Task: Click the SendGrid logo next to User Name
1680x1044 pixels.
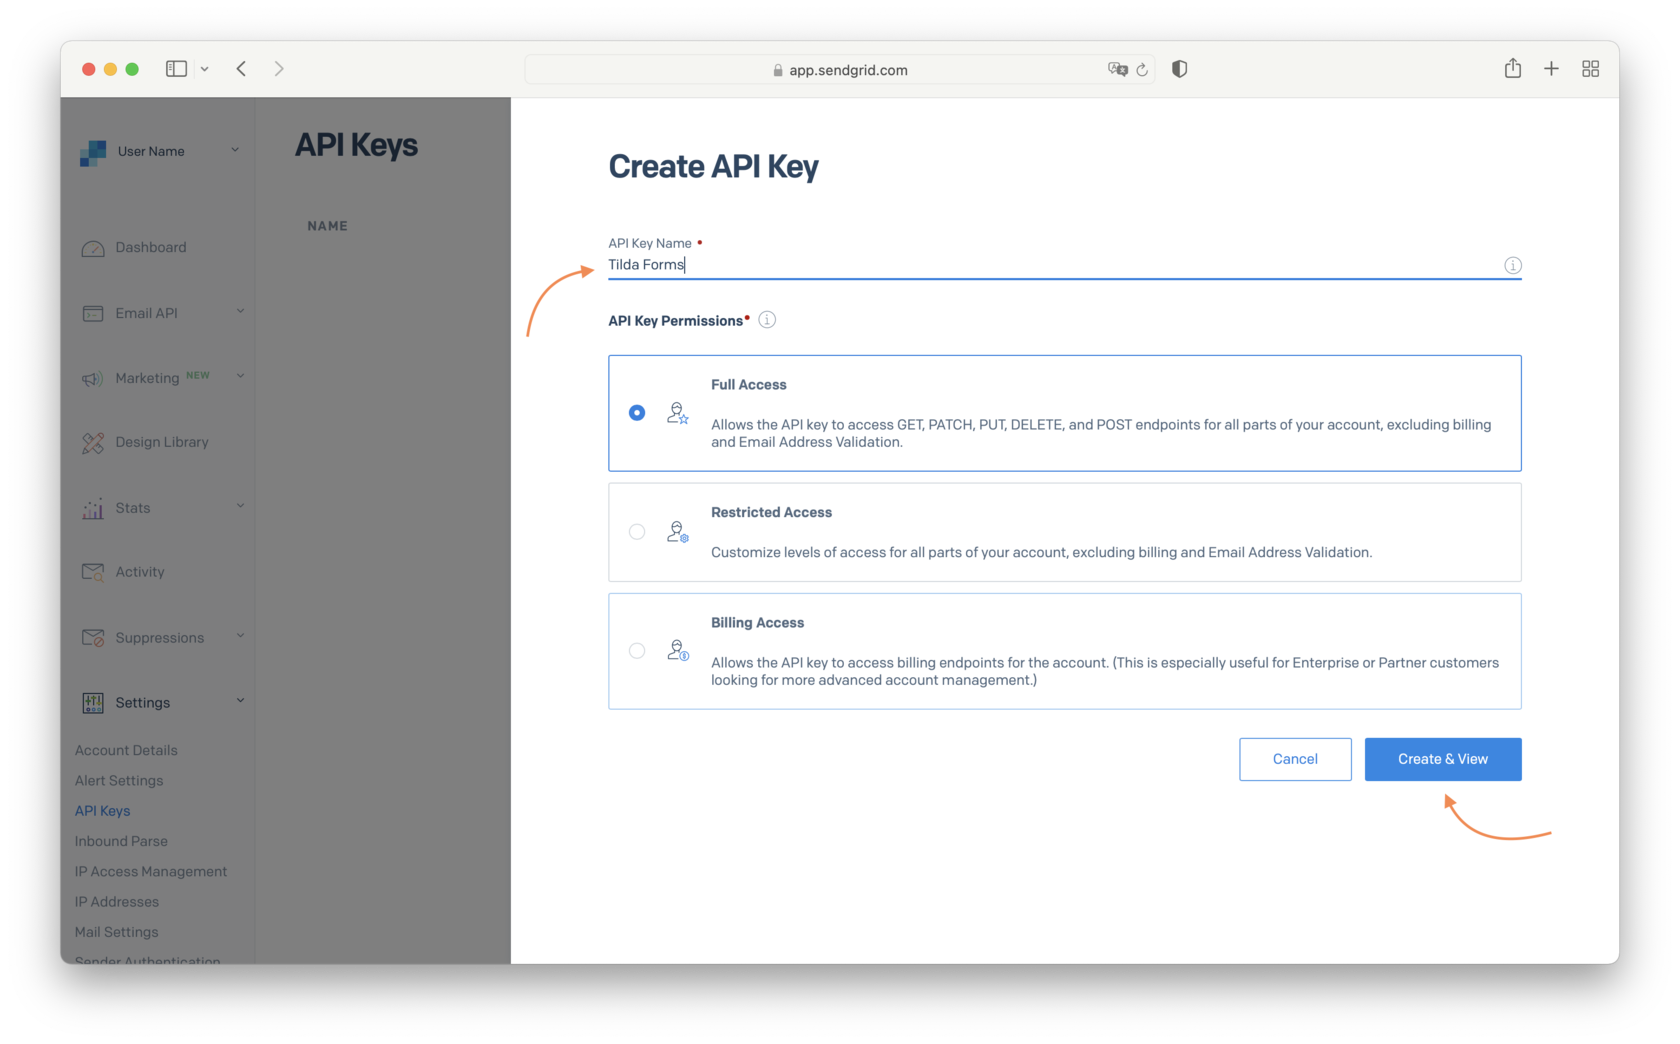Action: (x=93, y=152)
